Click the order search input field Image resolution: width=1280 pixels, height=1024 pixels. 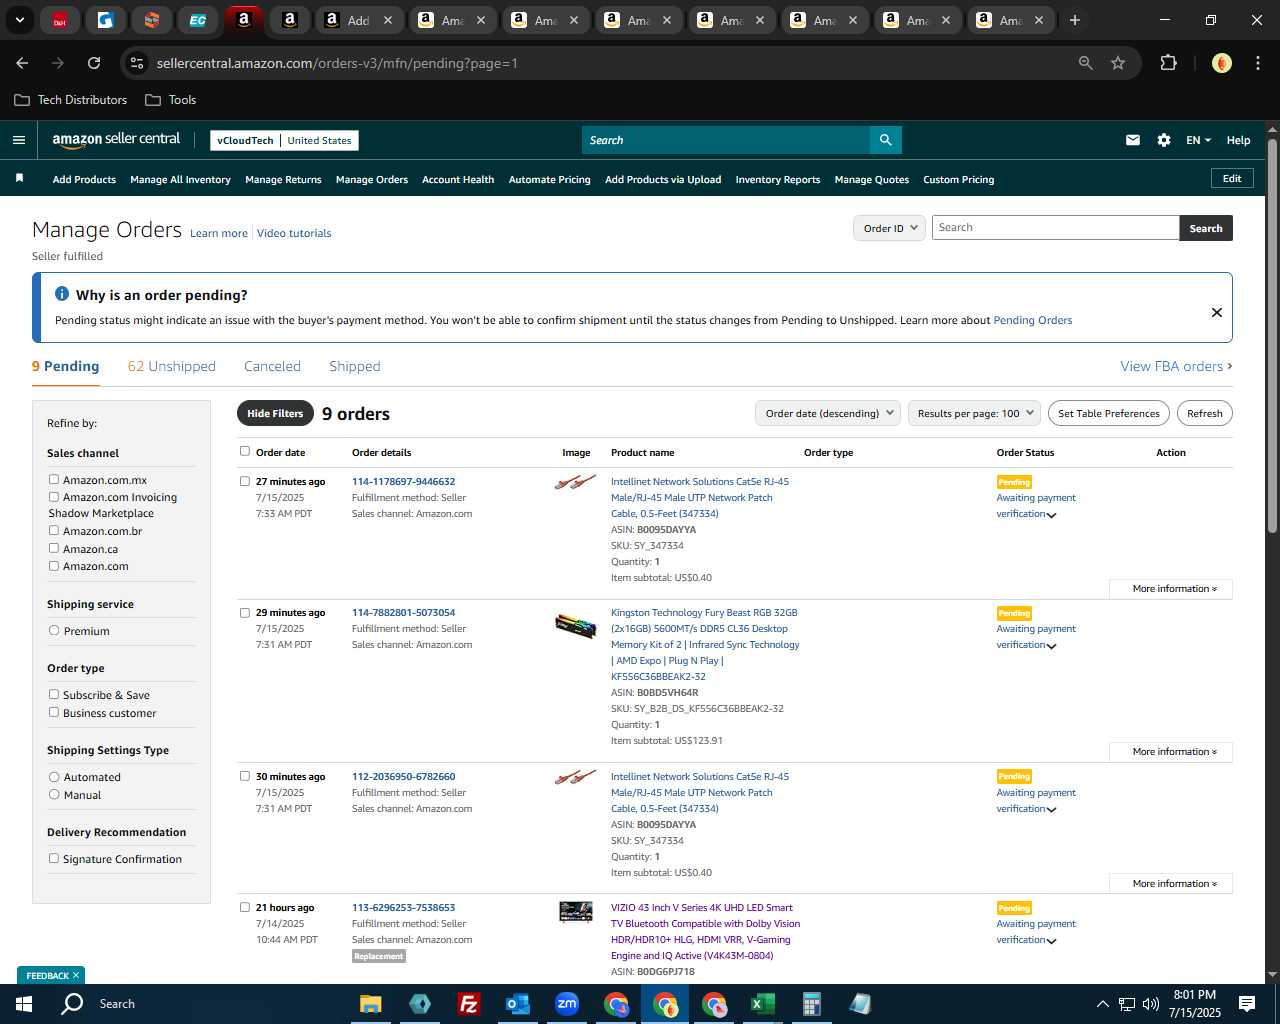coord(1055,228)
